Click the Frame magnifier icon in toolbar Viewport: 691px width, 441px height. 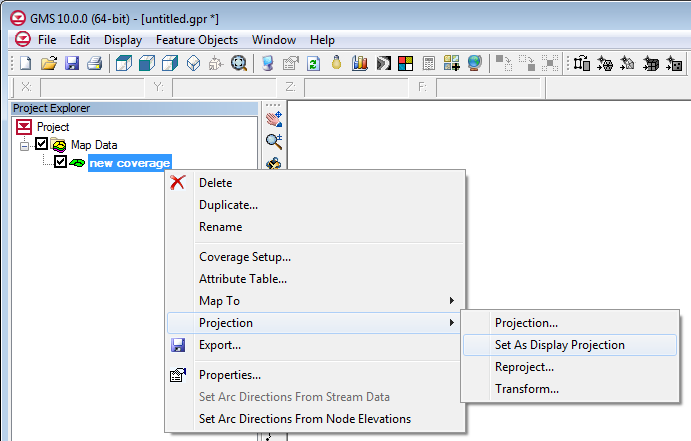tap(238, 63)
